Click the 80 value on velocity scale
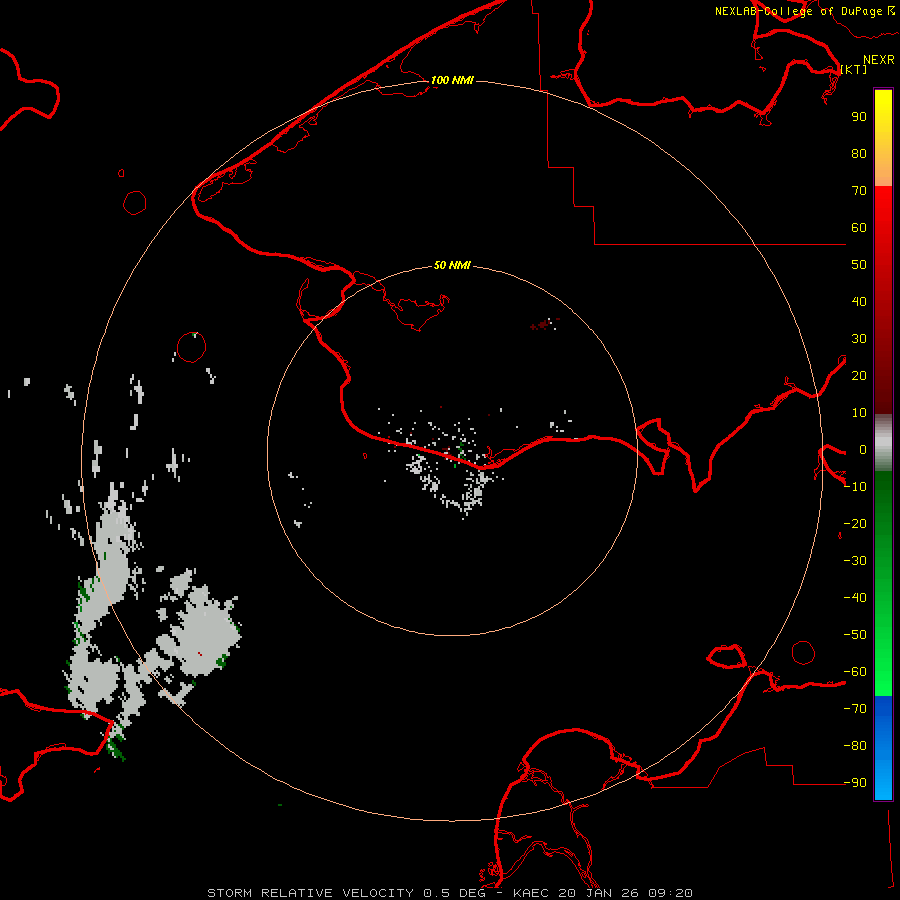The width and height of the screenshot is (900, 900). click(859, 153)
